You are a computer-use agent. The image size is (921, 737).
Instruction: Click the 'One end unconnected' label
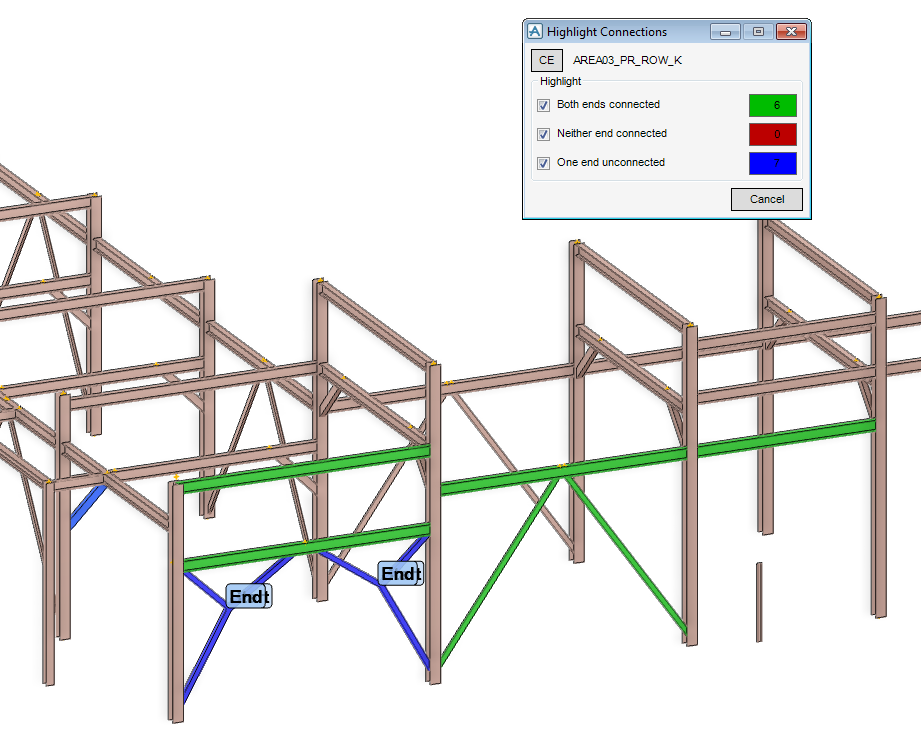tap(611, 162)
